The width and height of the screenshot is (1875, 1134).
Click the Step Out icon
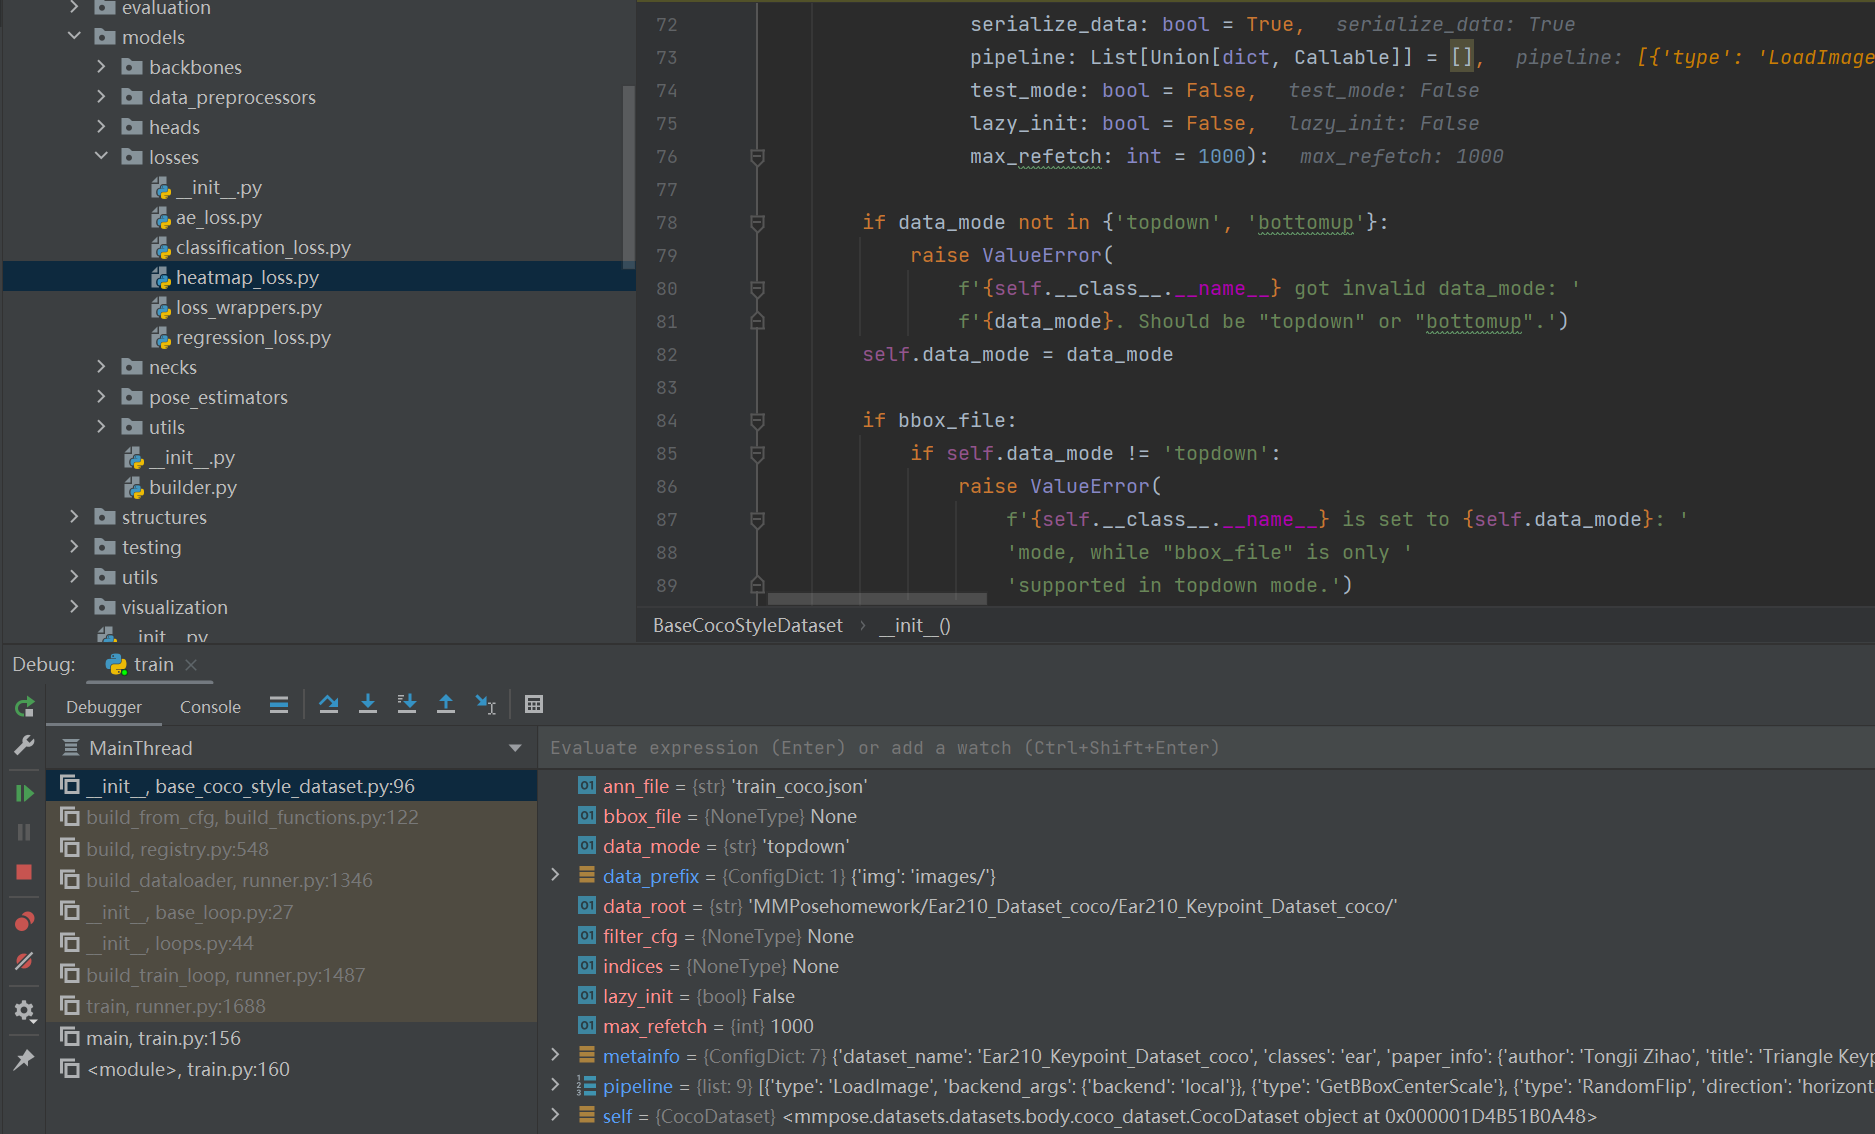click(x=446, y=705)
